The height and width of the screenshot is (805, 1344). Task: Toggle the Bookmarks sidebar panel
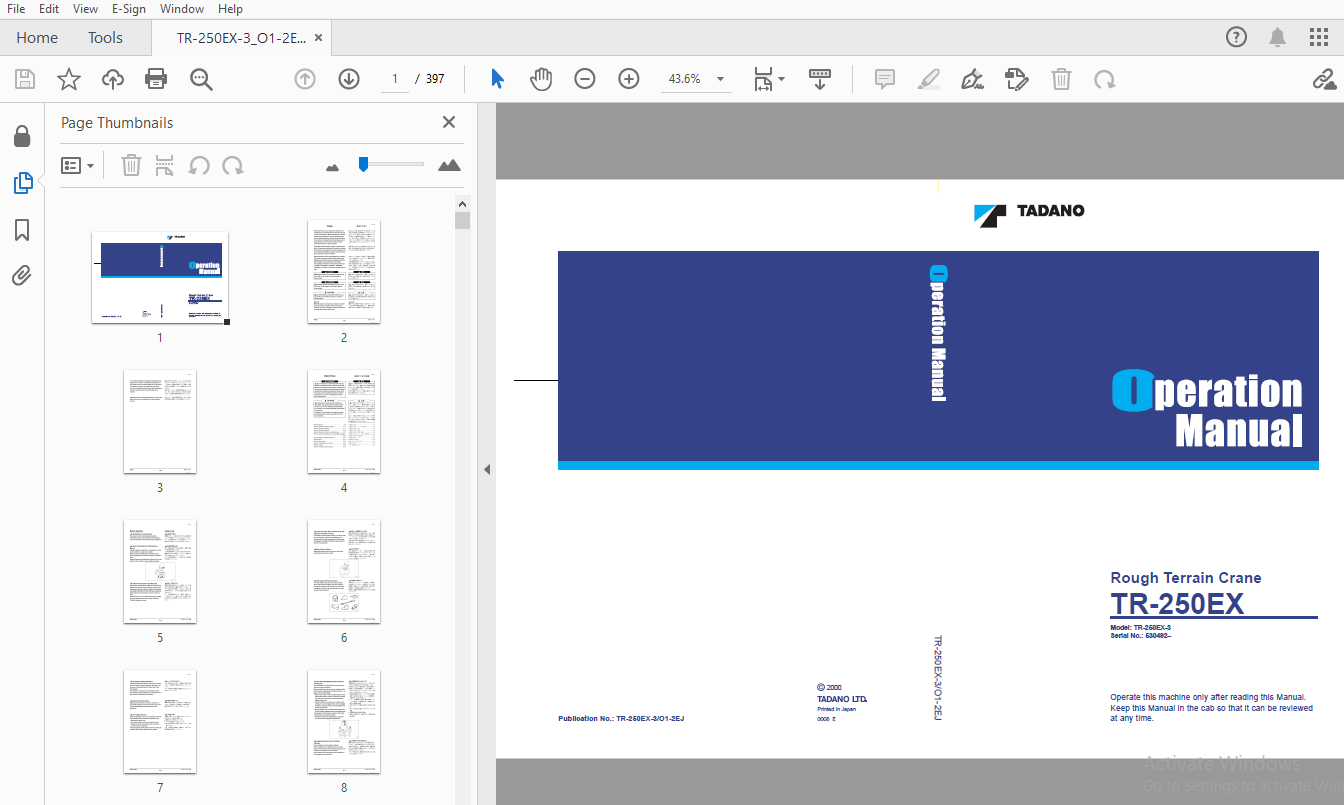click(x=22, y=230)
